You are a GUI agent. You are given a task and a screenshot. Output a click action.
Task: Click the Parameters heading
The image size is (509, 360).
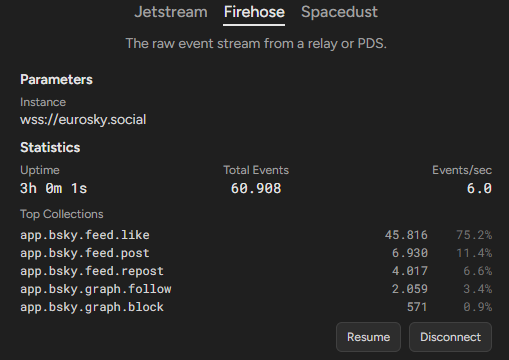[56, 80]
